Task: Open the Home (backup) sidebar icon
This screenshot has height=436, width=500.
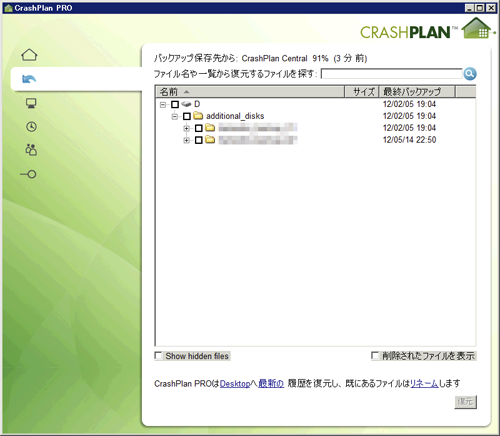Action: pos(29,55)
